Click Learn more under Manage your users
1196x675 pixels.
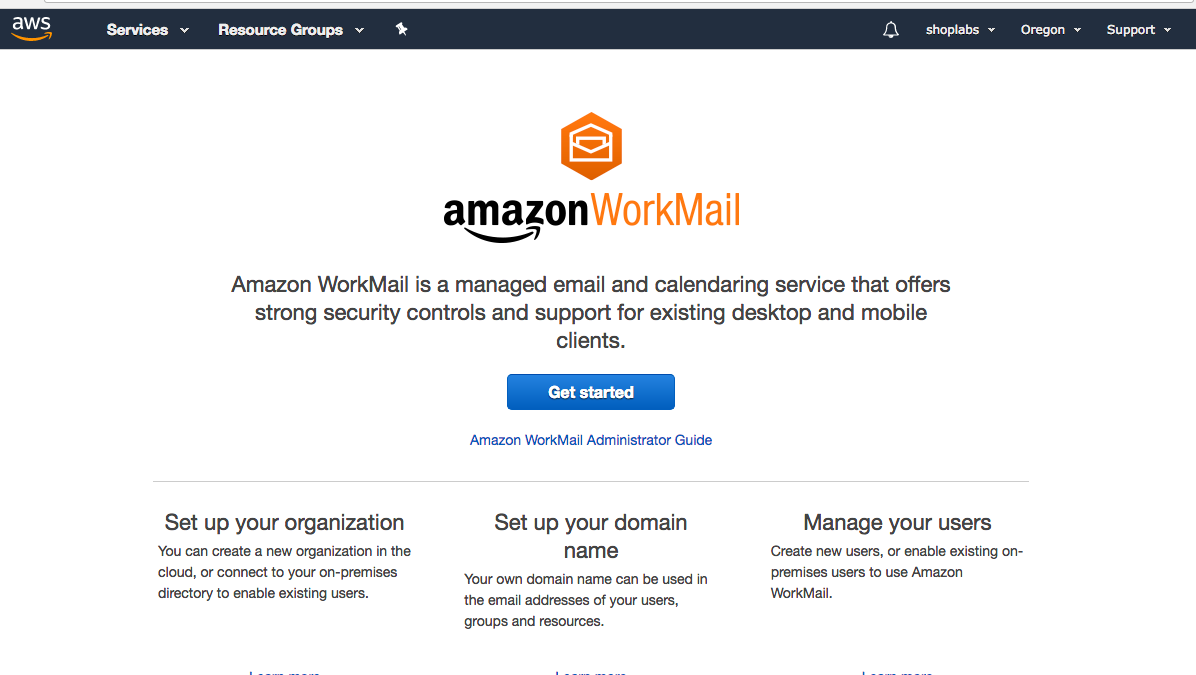coord(897,672)
